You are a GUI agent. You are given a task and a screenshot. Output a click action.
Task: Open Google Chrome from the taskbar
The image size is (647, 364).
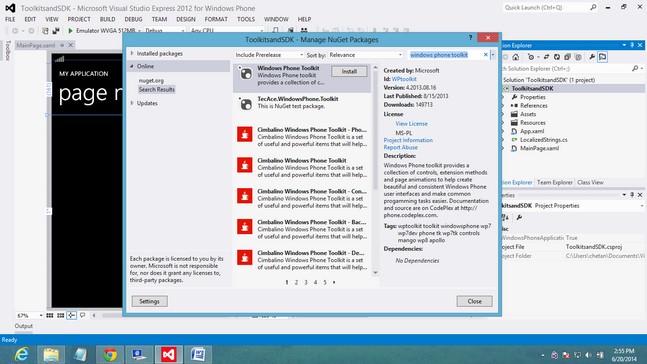coord(110,355)
